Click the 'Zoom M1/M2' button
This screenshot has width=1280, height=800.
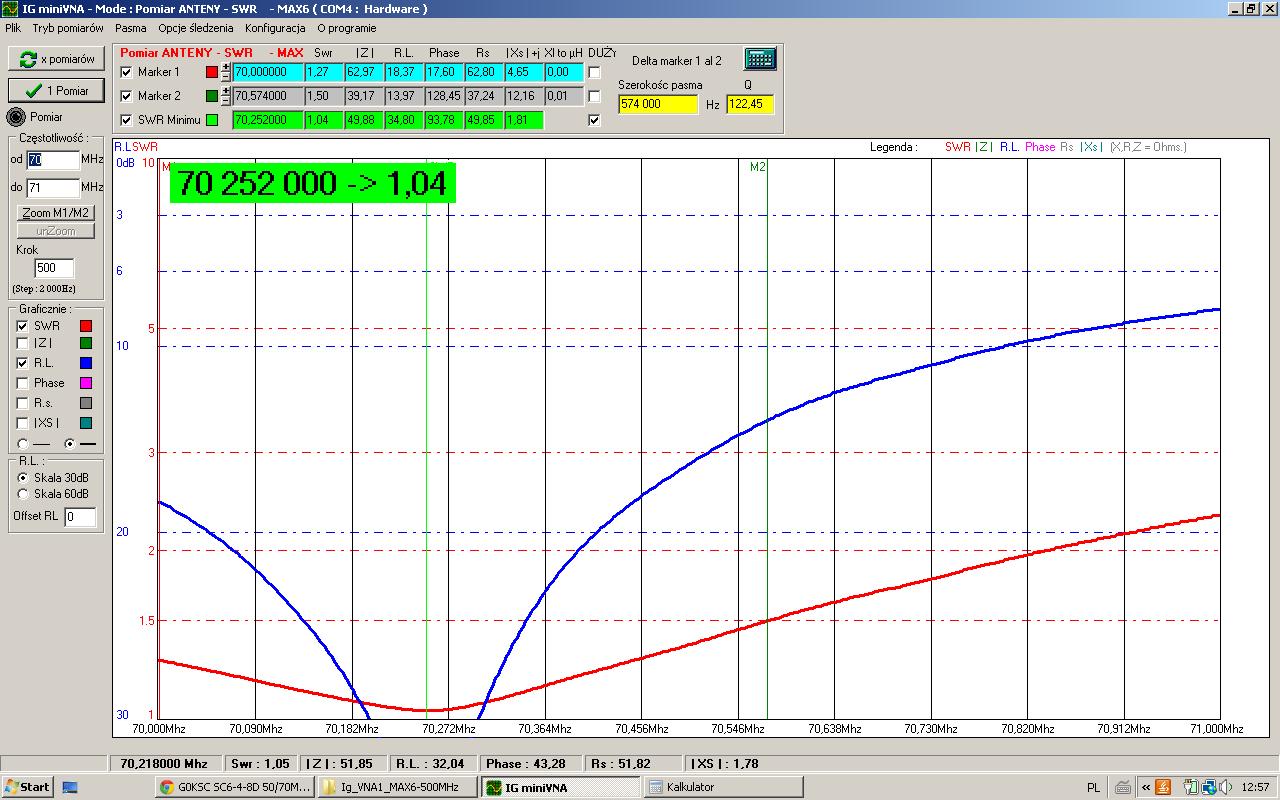point(56,213)
